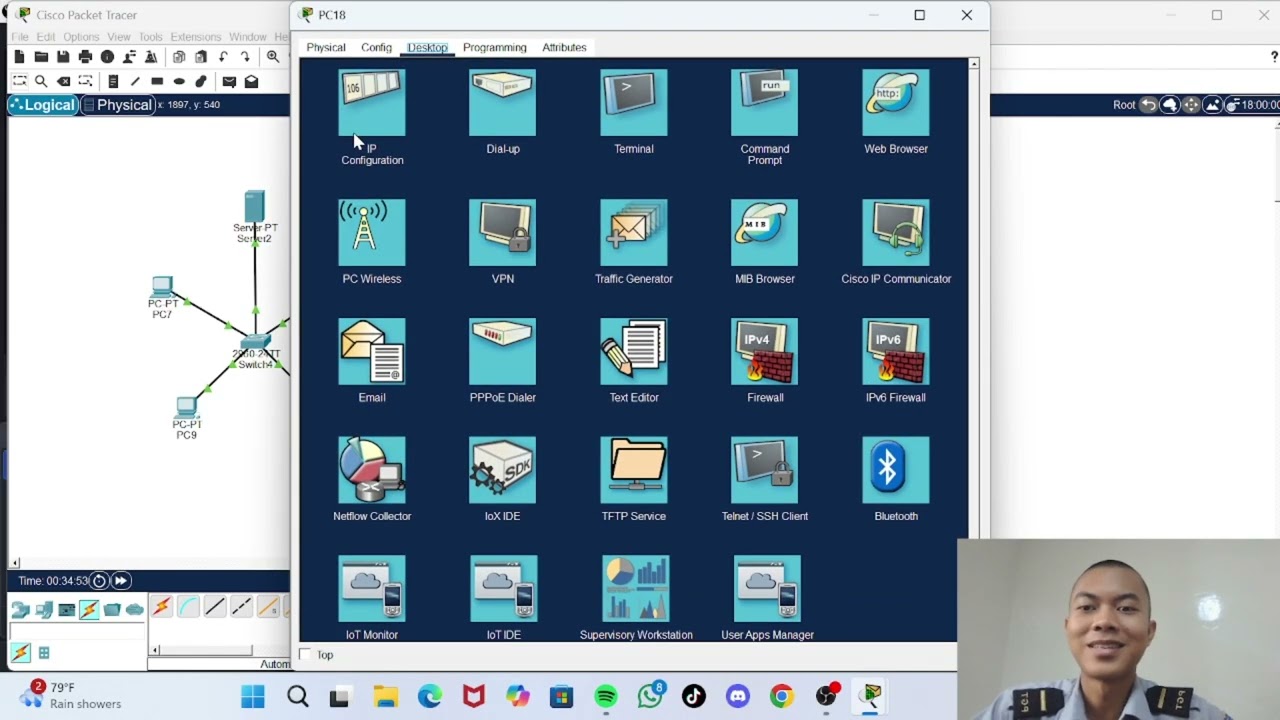Viewport: 1280px width, 720px height.
Task: Switch to the Config tab in PC18
Action: tap(376, 47)
